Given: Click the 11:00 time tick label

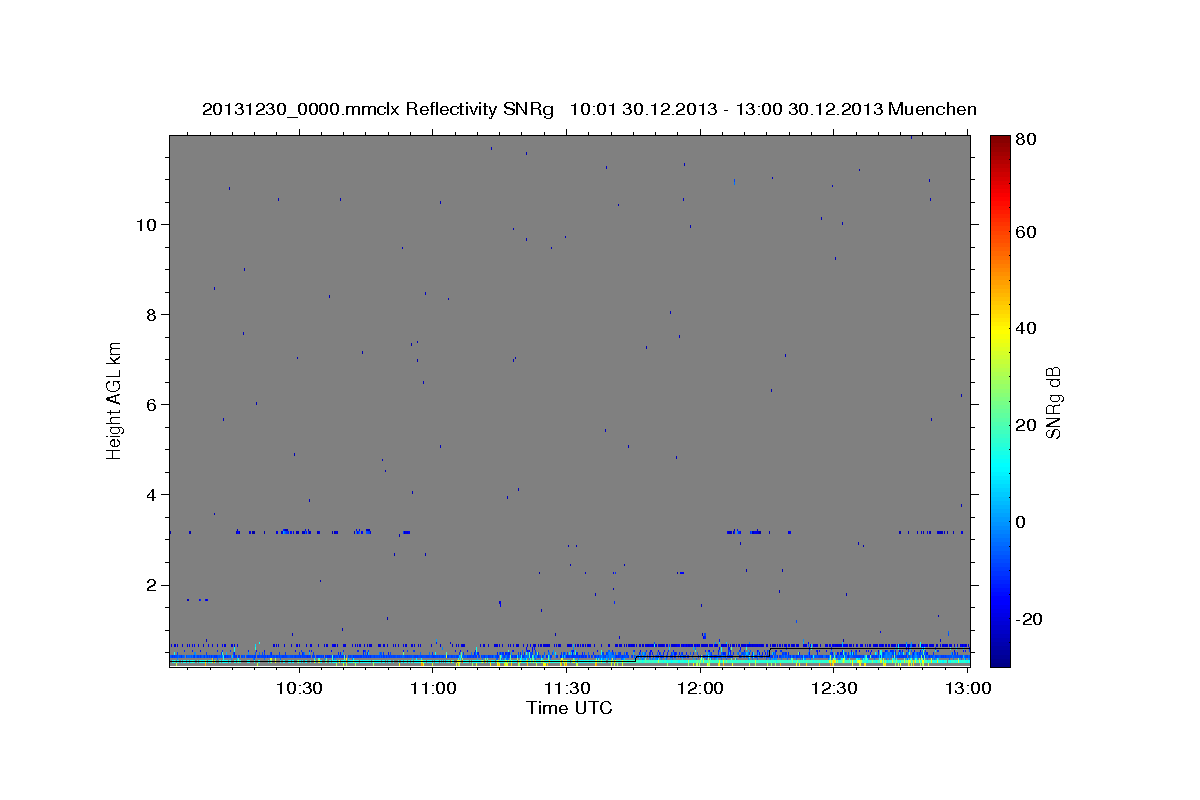Looking at the screenshot, I should [x=433, y=688].
